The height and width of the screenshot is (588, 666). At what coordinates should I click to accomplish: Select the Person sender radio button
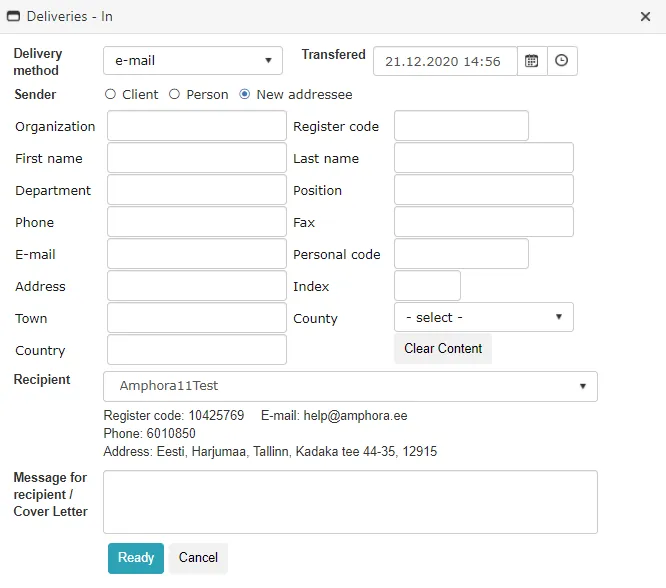(x=175, y=94)
